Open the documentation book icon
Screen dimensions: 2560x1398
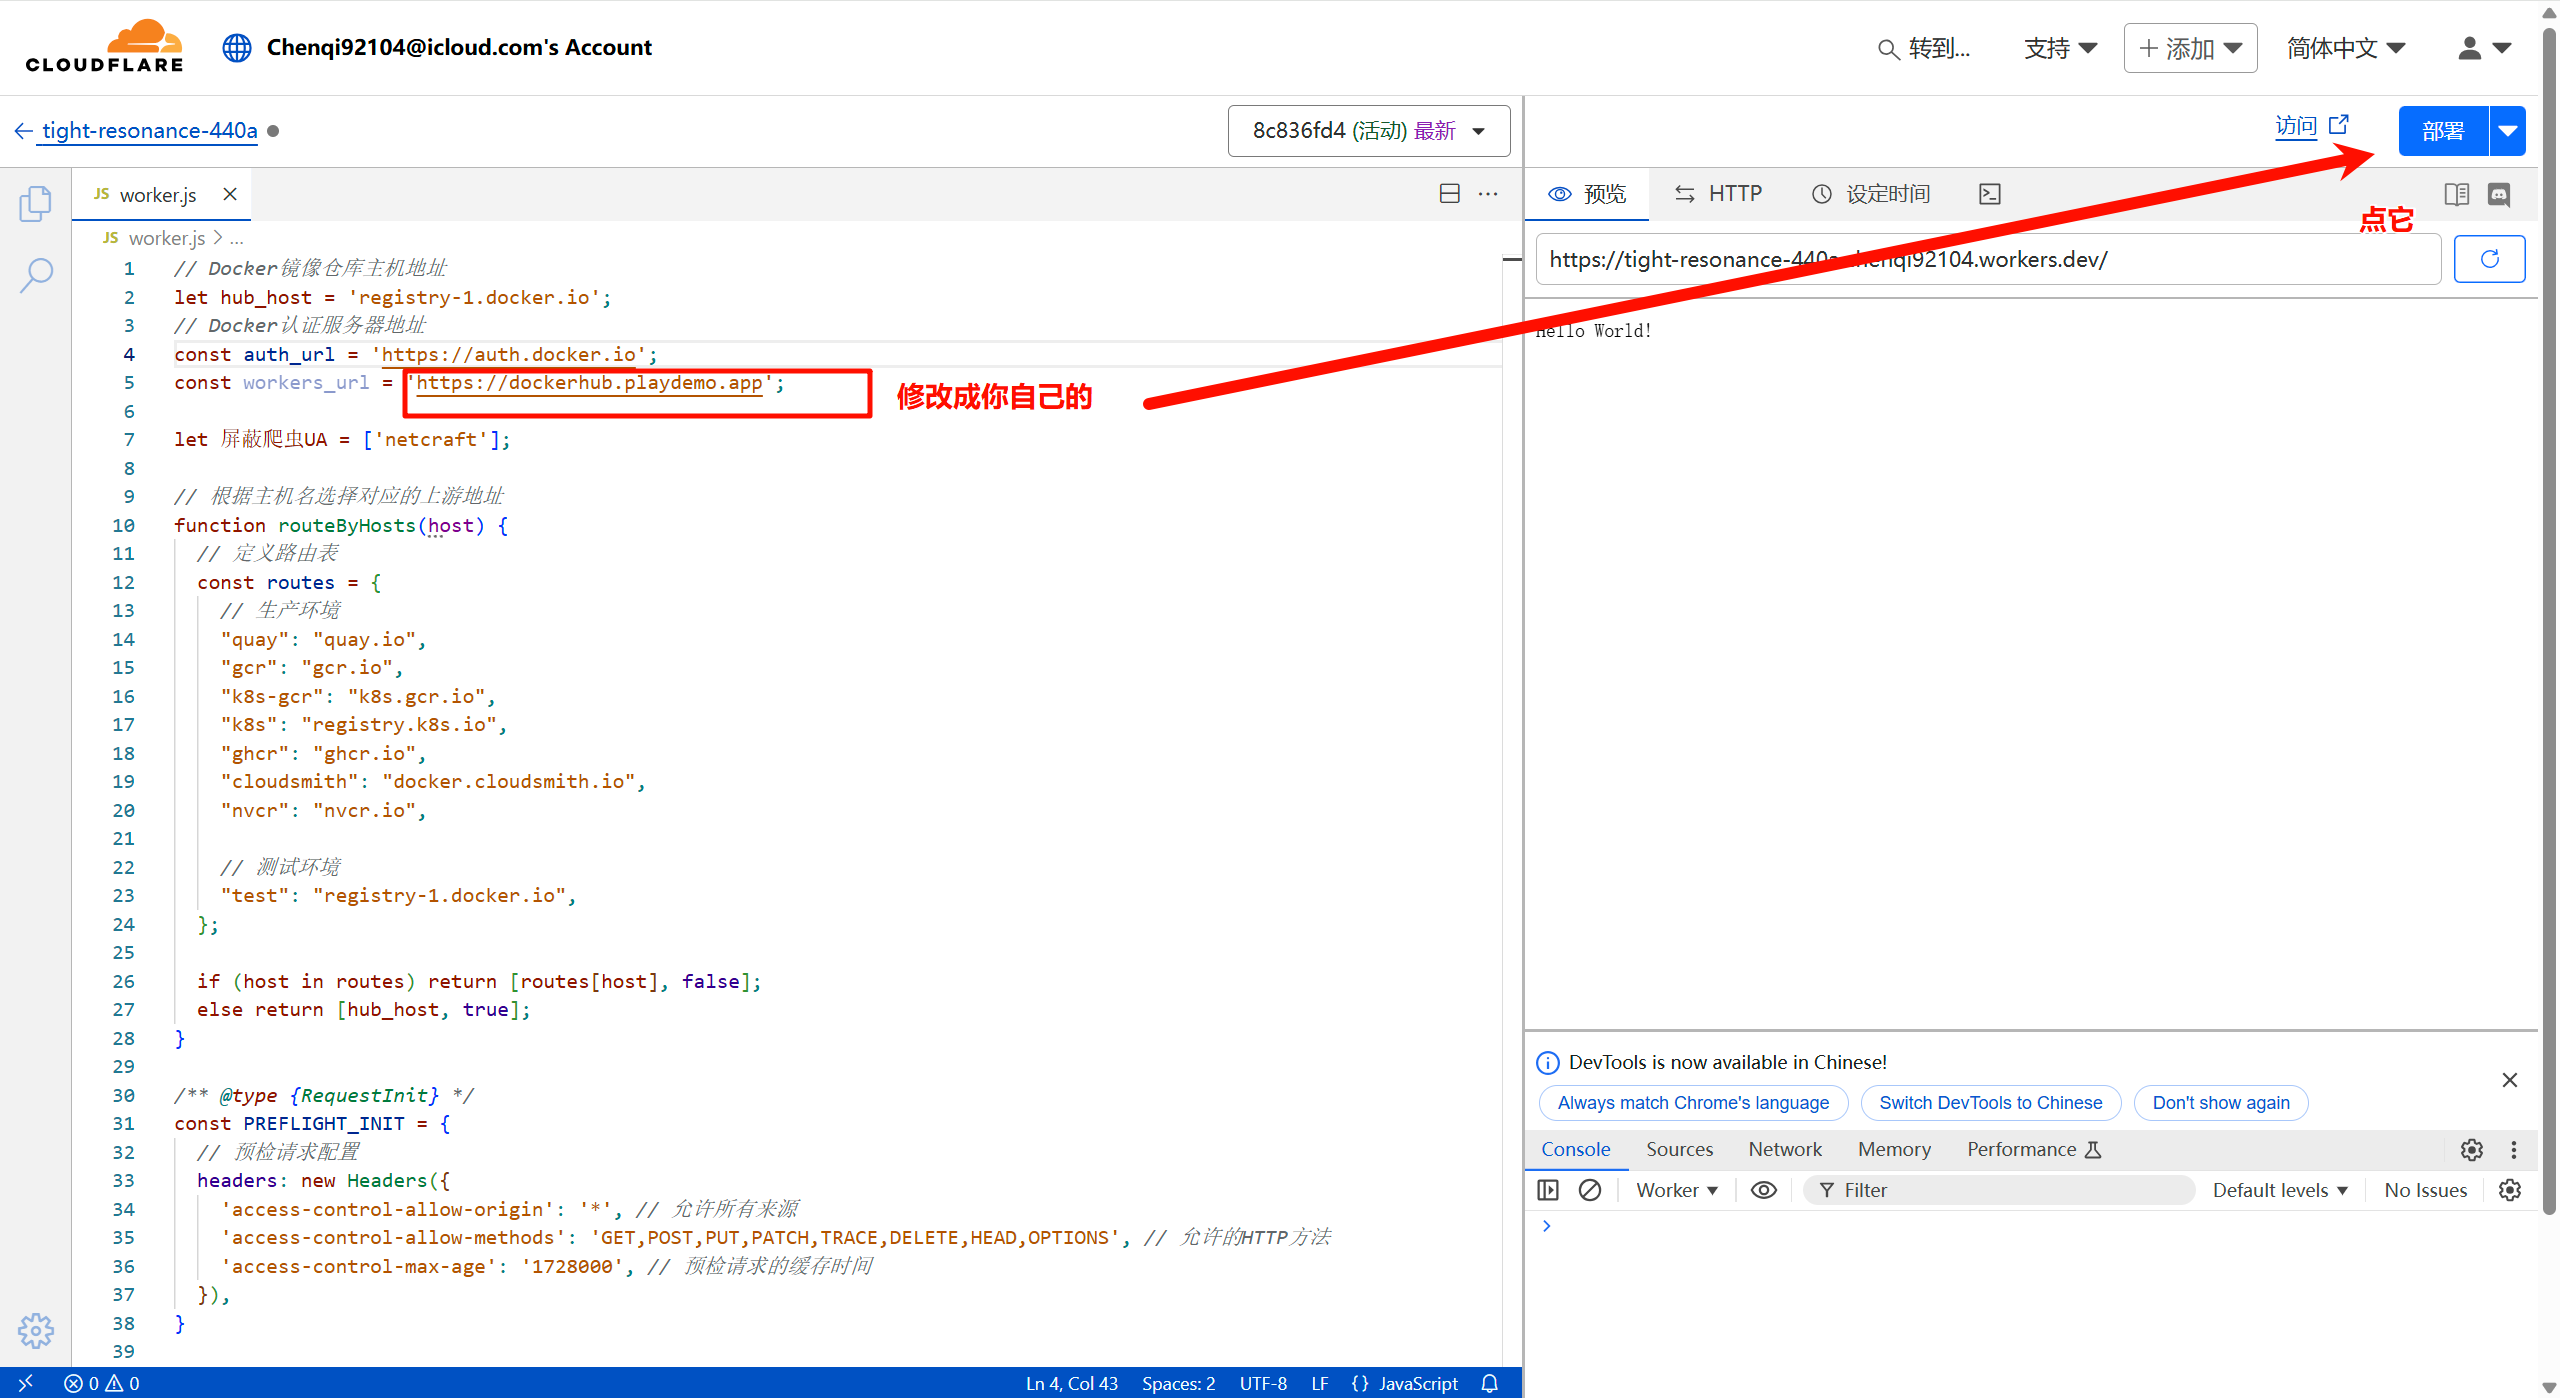2456,194
